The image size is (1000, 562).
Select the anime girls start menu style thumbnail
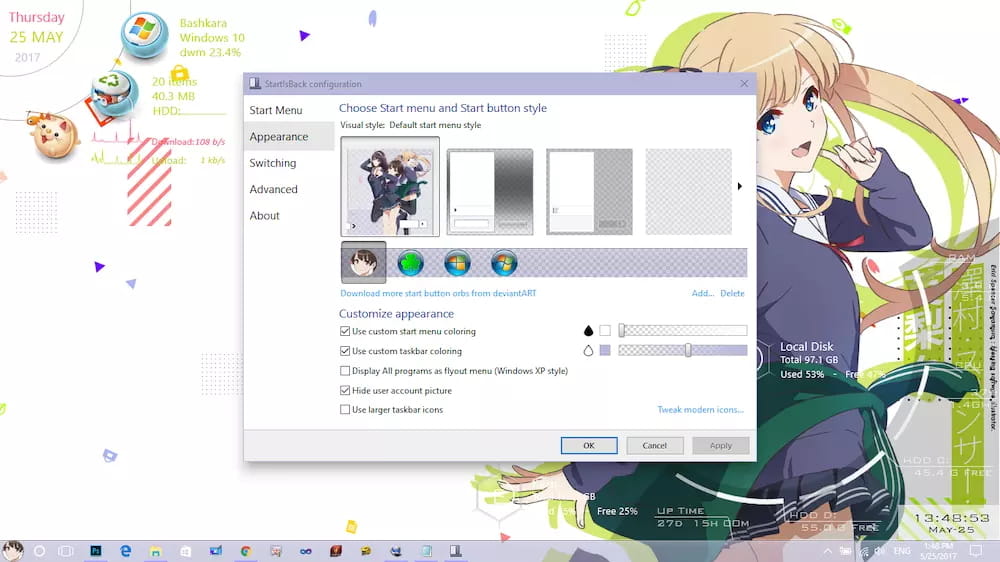tap(390, 186)
